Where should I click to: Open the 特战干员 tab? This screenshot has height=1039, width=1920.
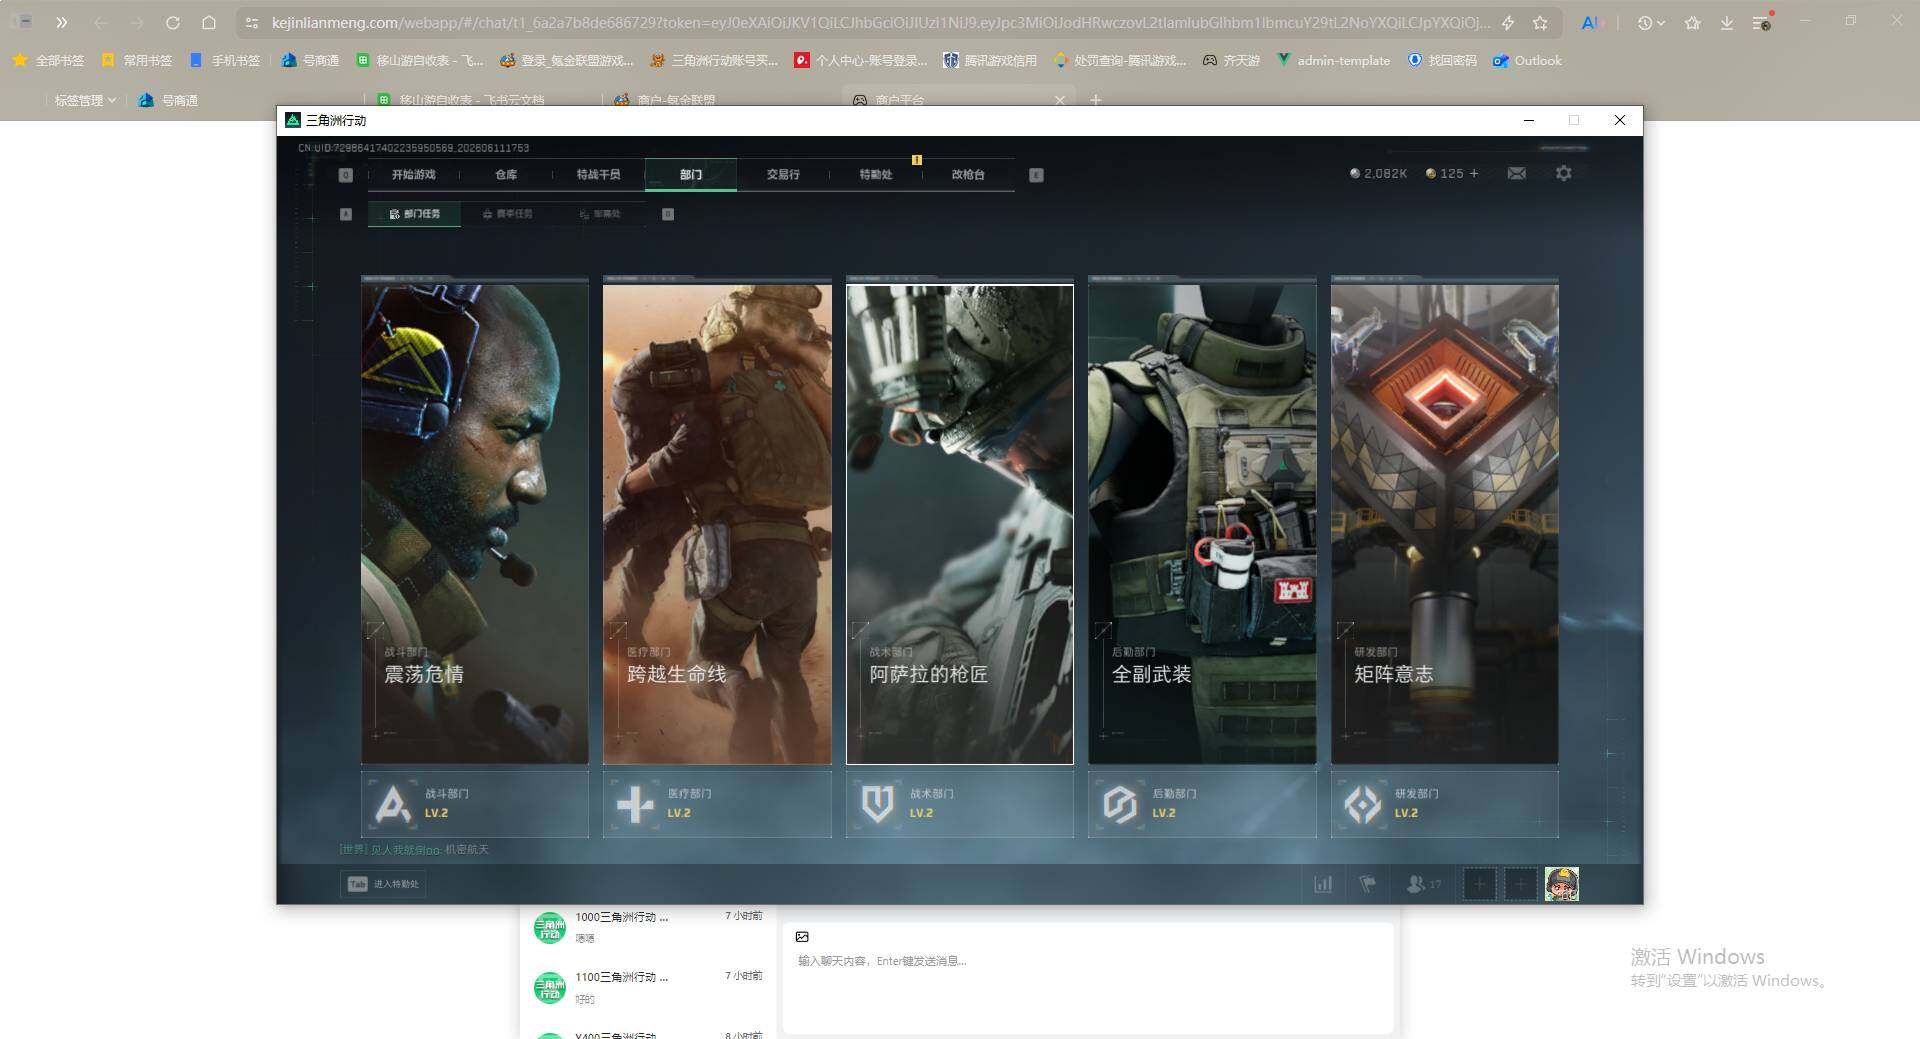598,174
